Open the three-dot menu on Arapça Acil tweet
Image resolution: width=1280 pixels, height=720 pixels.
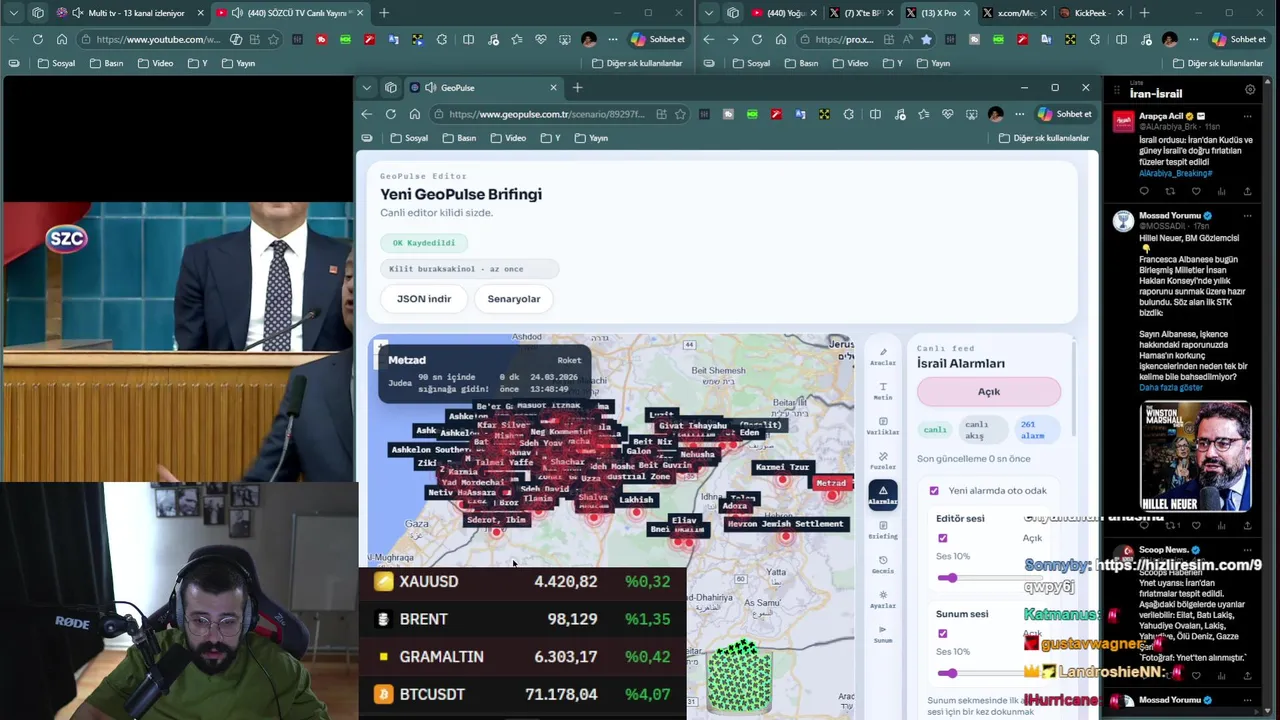tap(1247, 116)
